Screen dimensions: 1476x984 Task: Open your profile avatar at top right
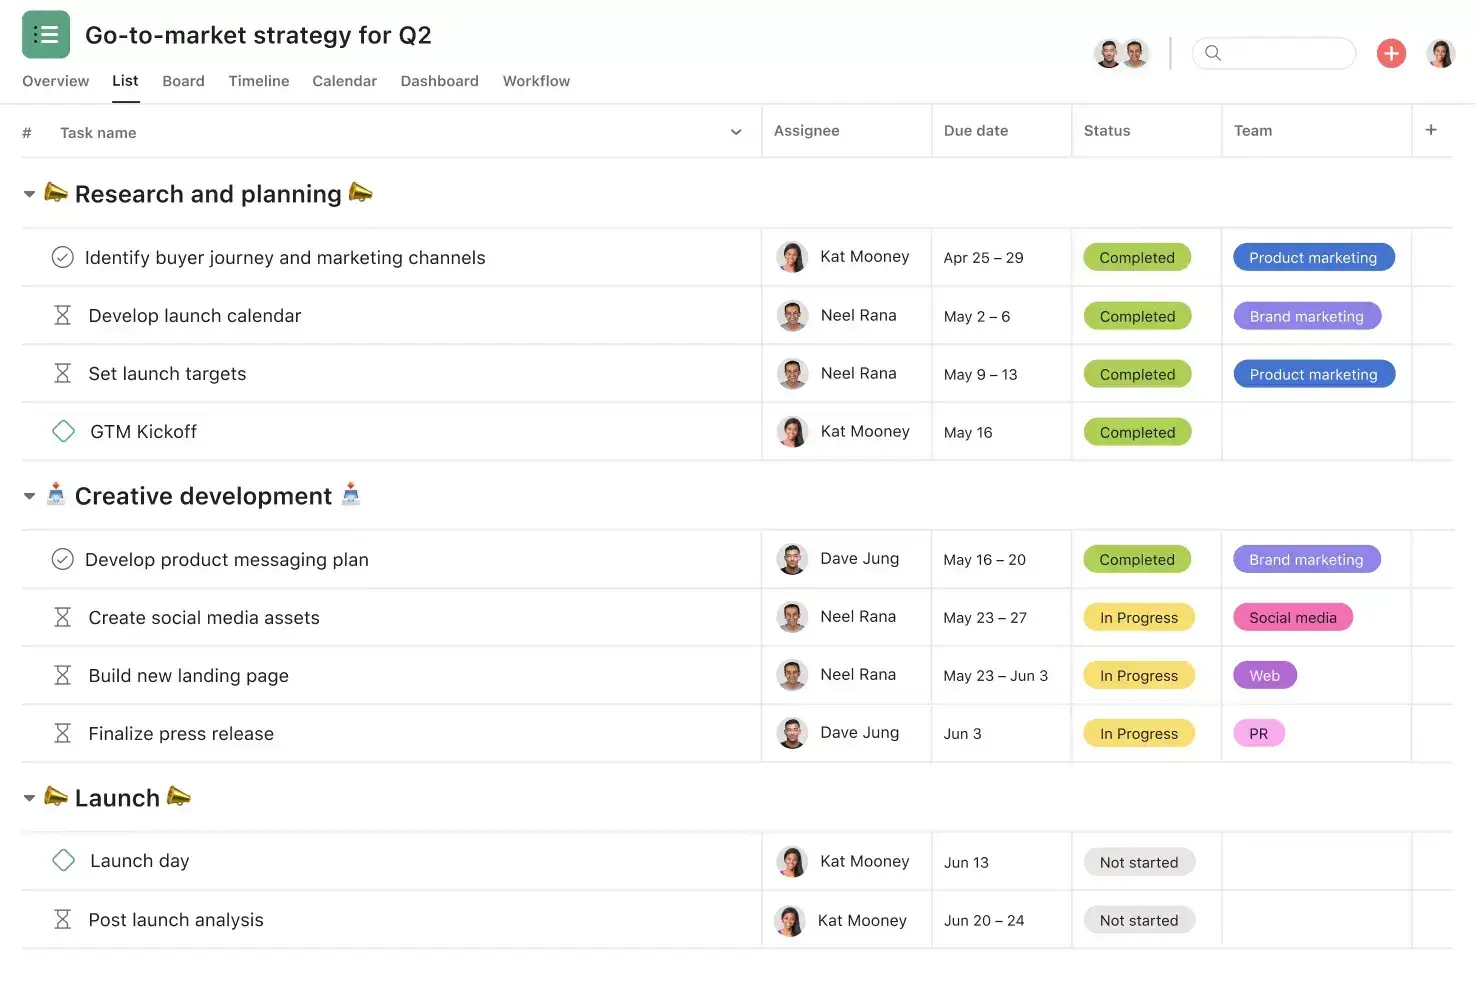(1440, 53)
